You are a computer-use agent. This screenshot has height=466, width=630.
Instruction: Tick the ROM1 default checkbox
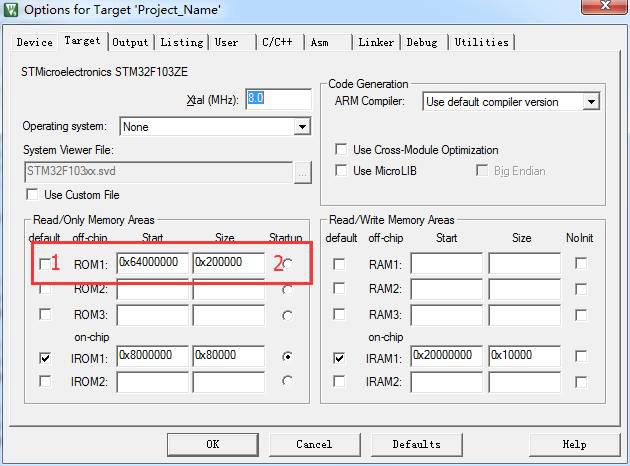[45, 264]
